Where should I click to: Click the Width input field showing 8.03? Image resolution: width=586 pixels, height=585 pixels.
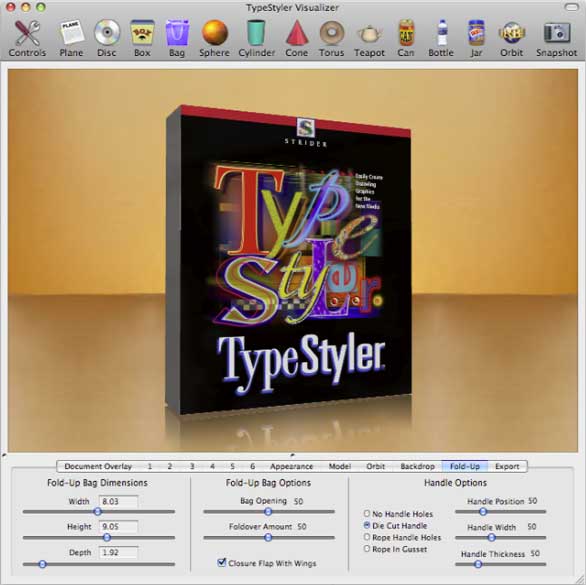point(118,501)
